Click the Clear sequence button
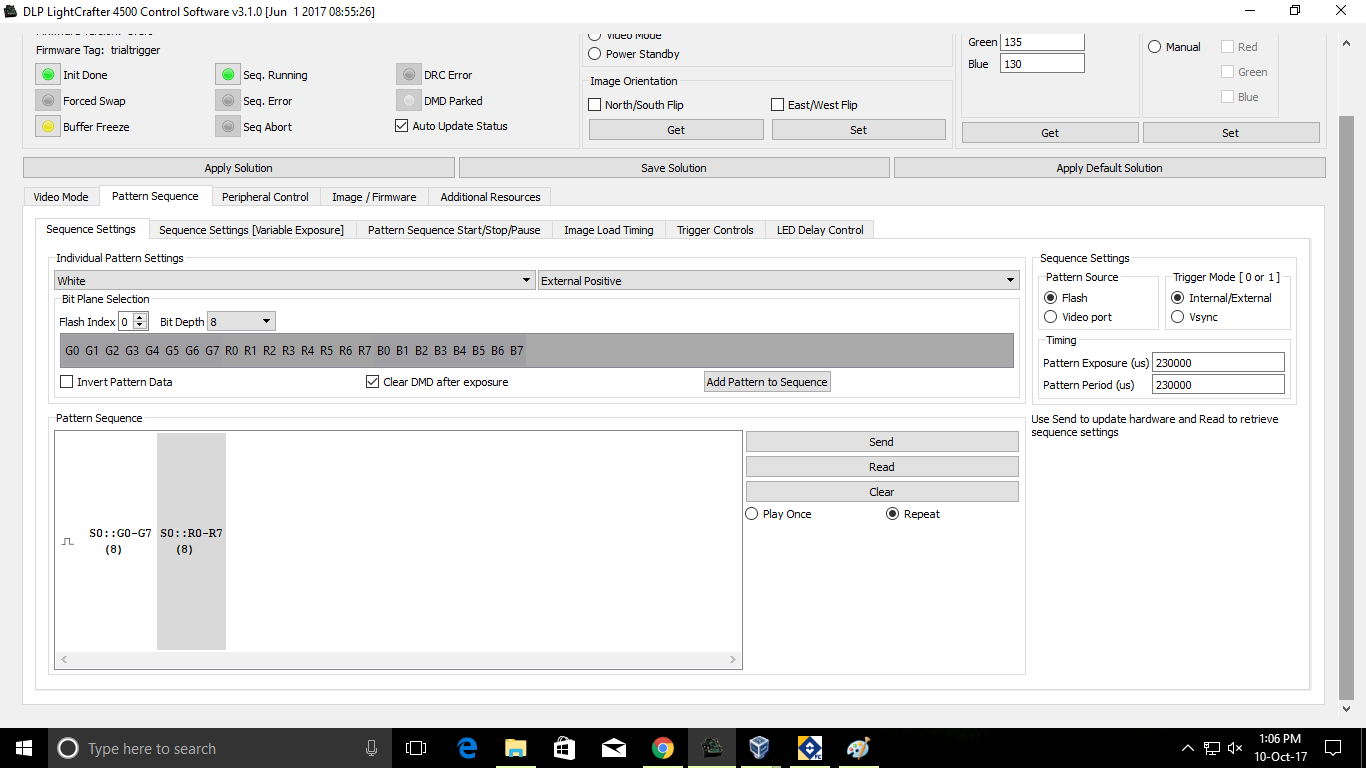The width and height of the screenshot is (1366, 768). (882, 492)
